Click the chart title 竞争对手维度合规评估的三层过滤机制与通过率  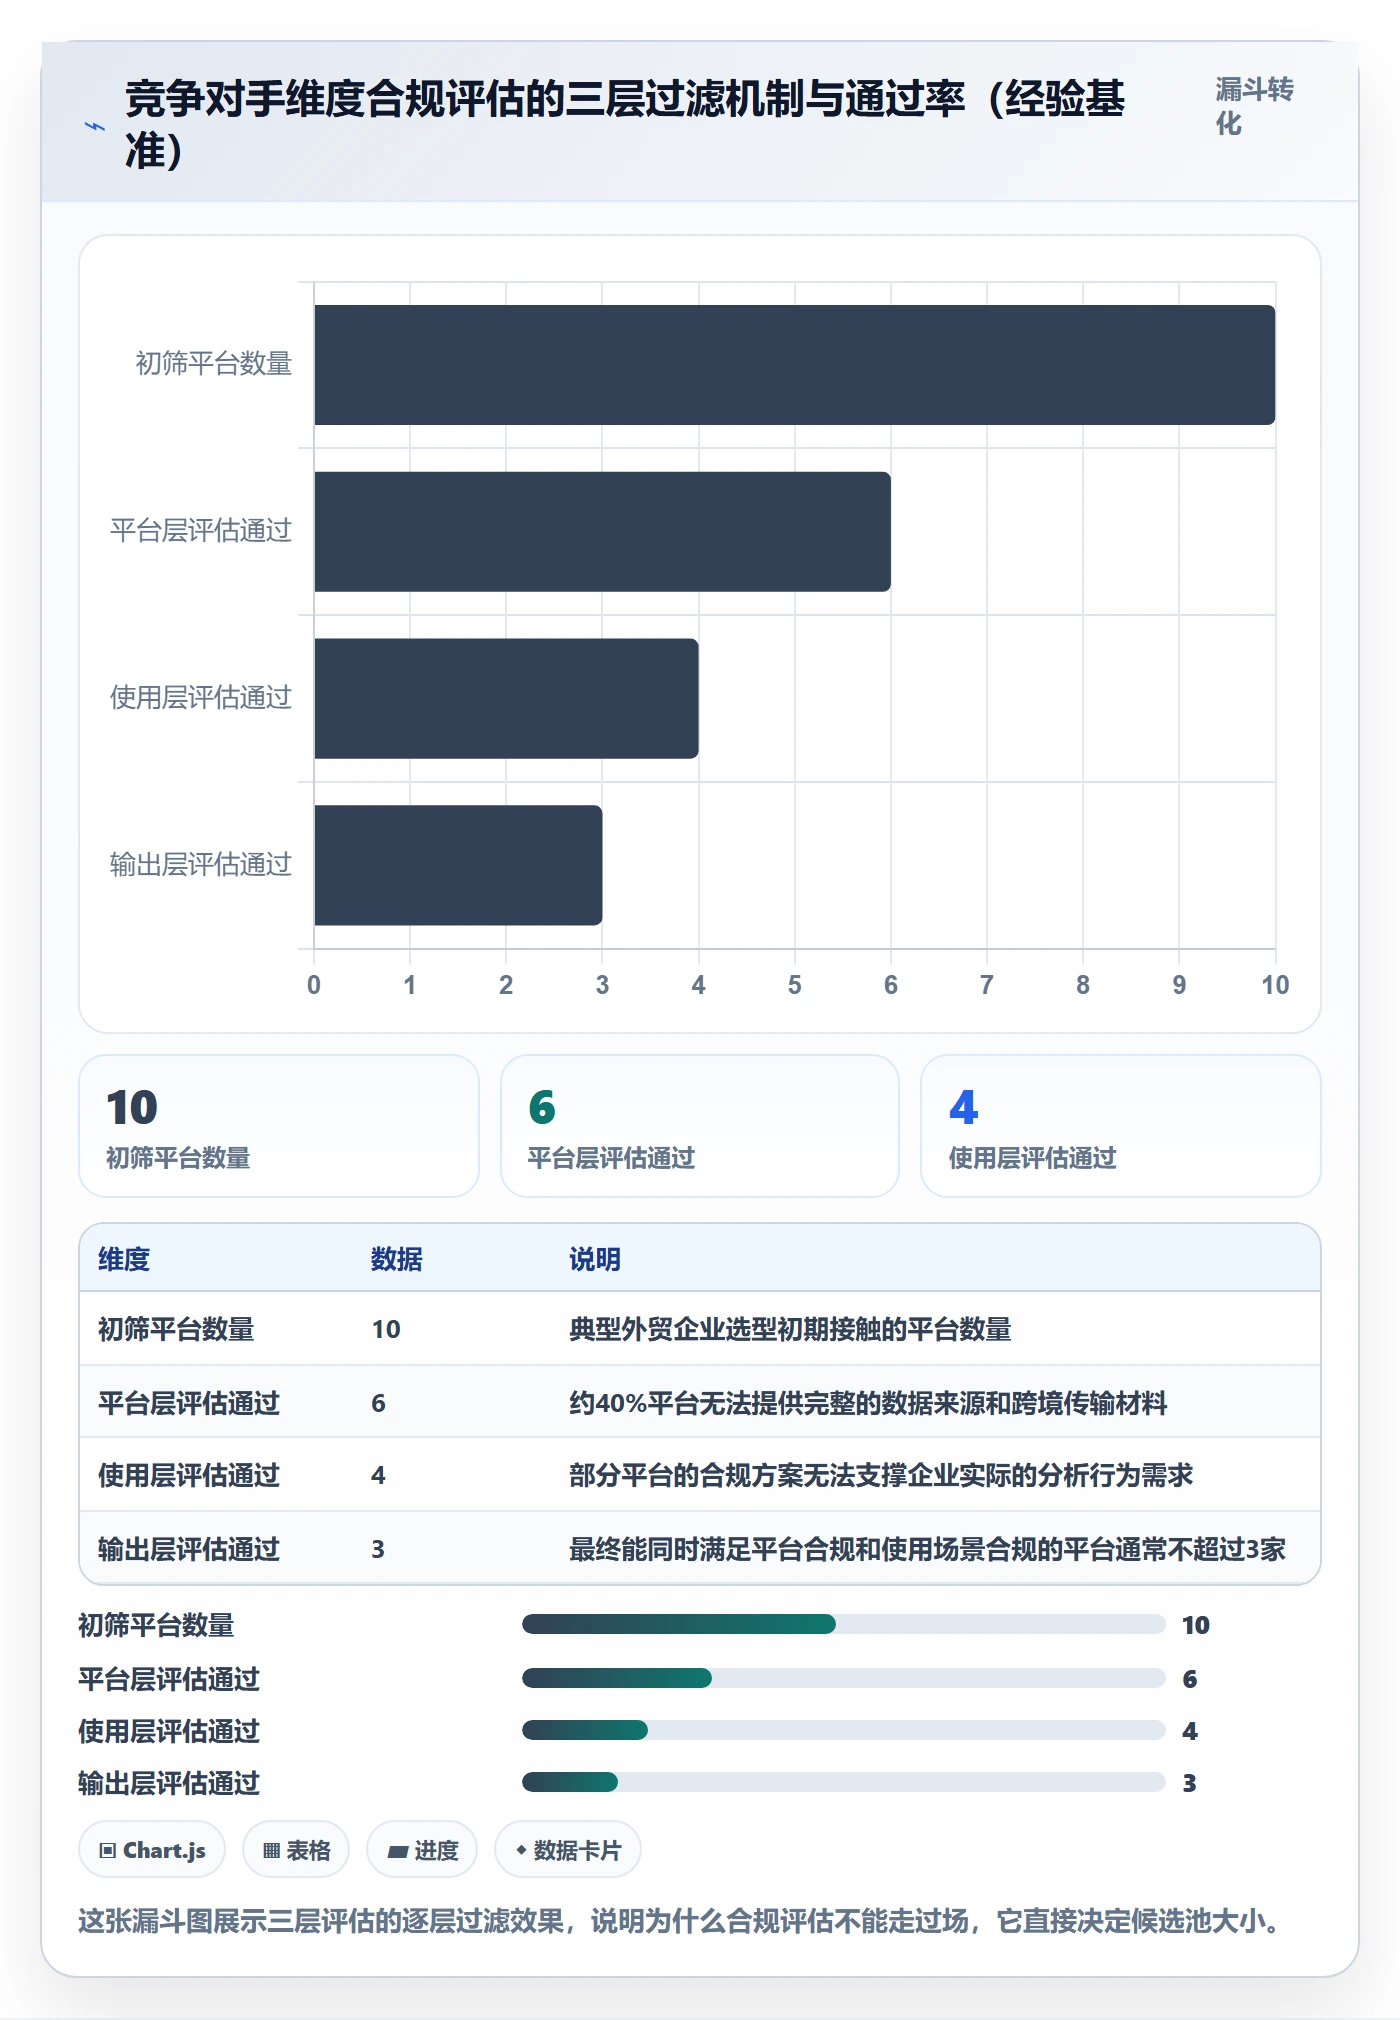pyautogui.click(x=625, y=125)
